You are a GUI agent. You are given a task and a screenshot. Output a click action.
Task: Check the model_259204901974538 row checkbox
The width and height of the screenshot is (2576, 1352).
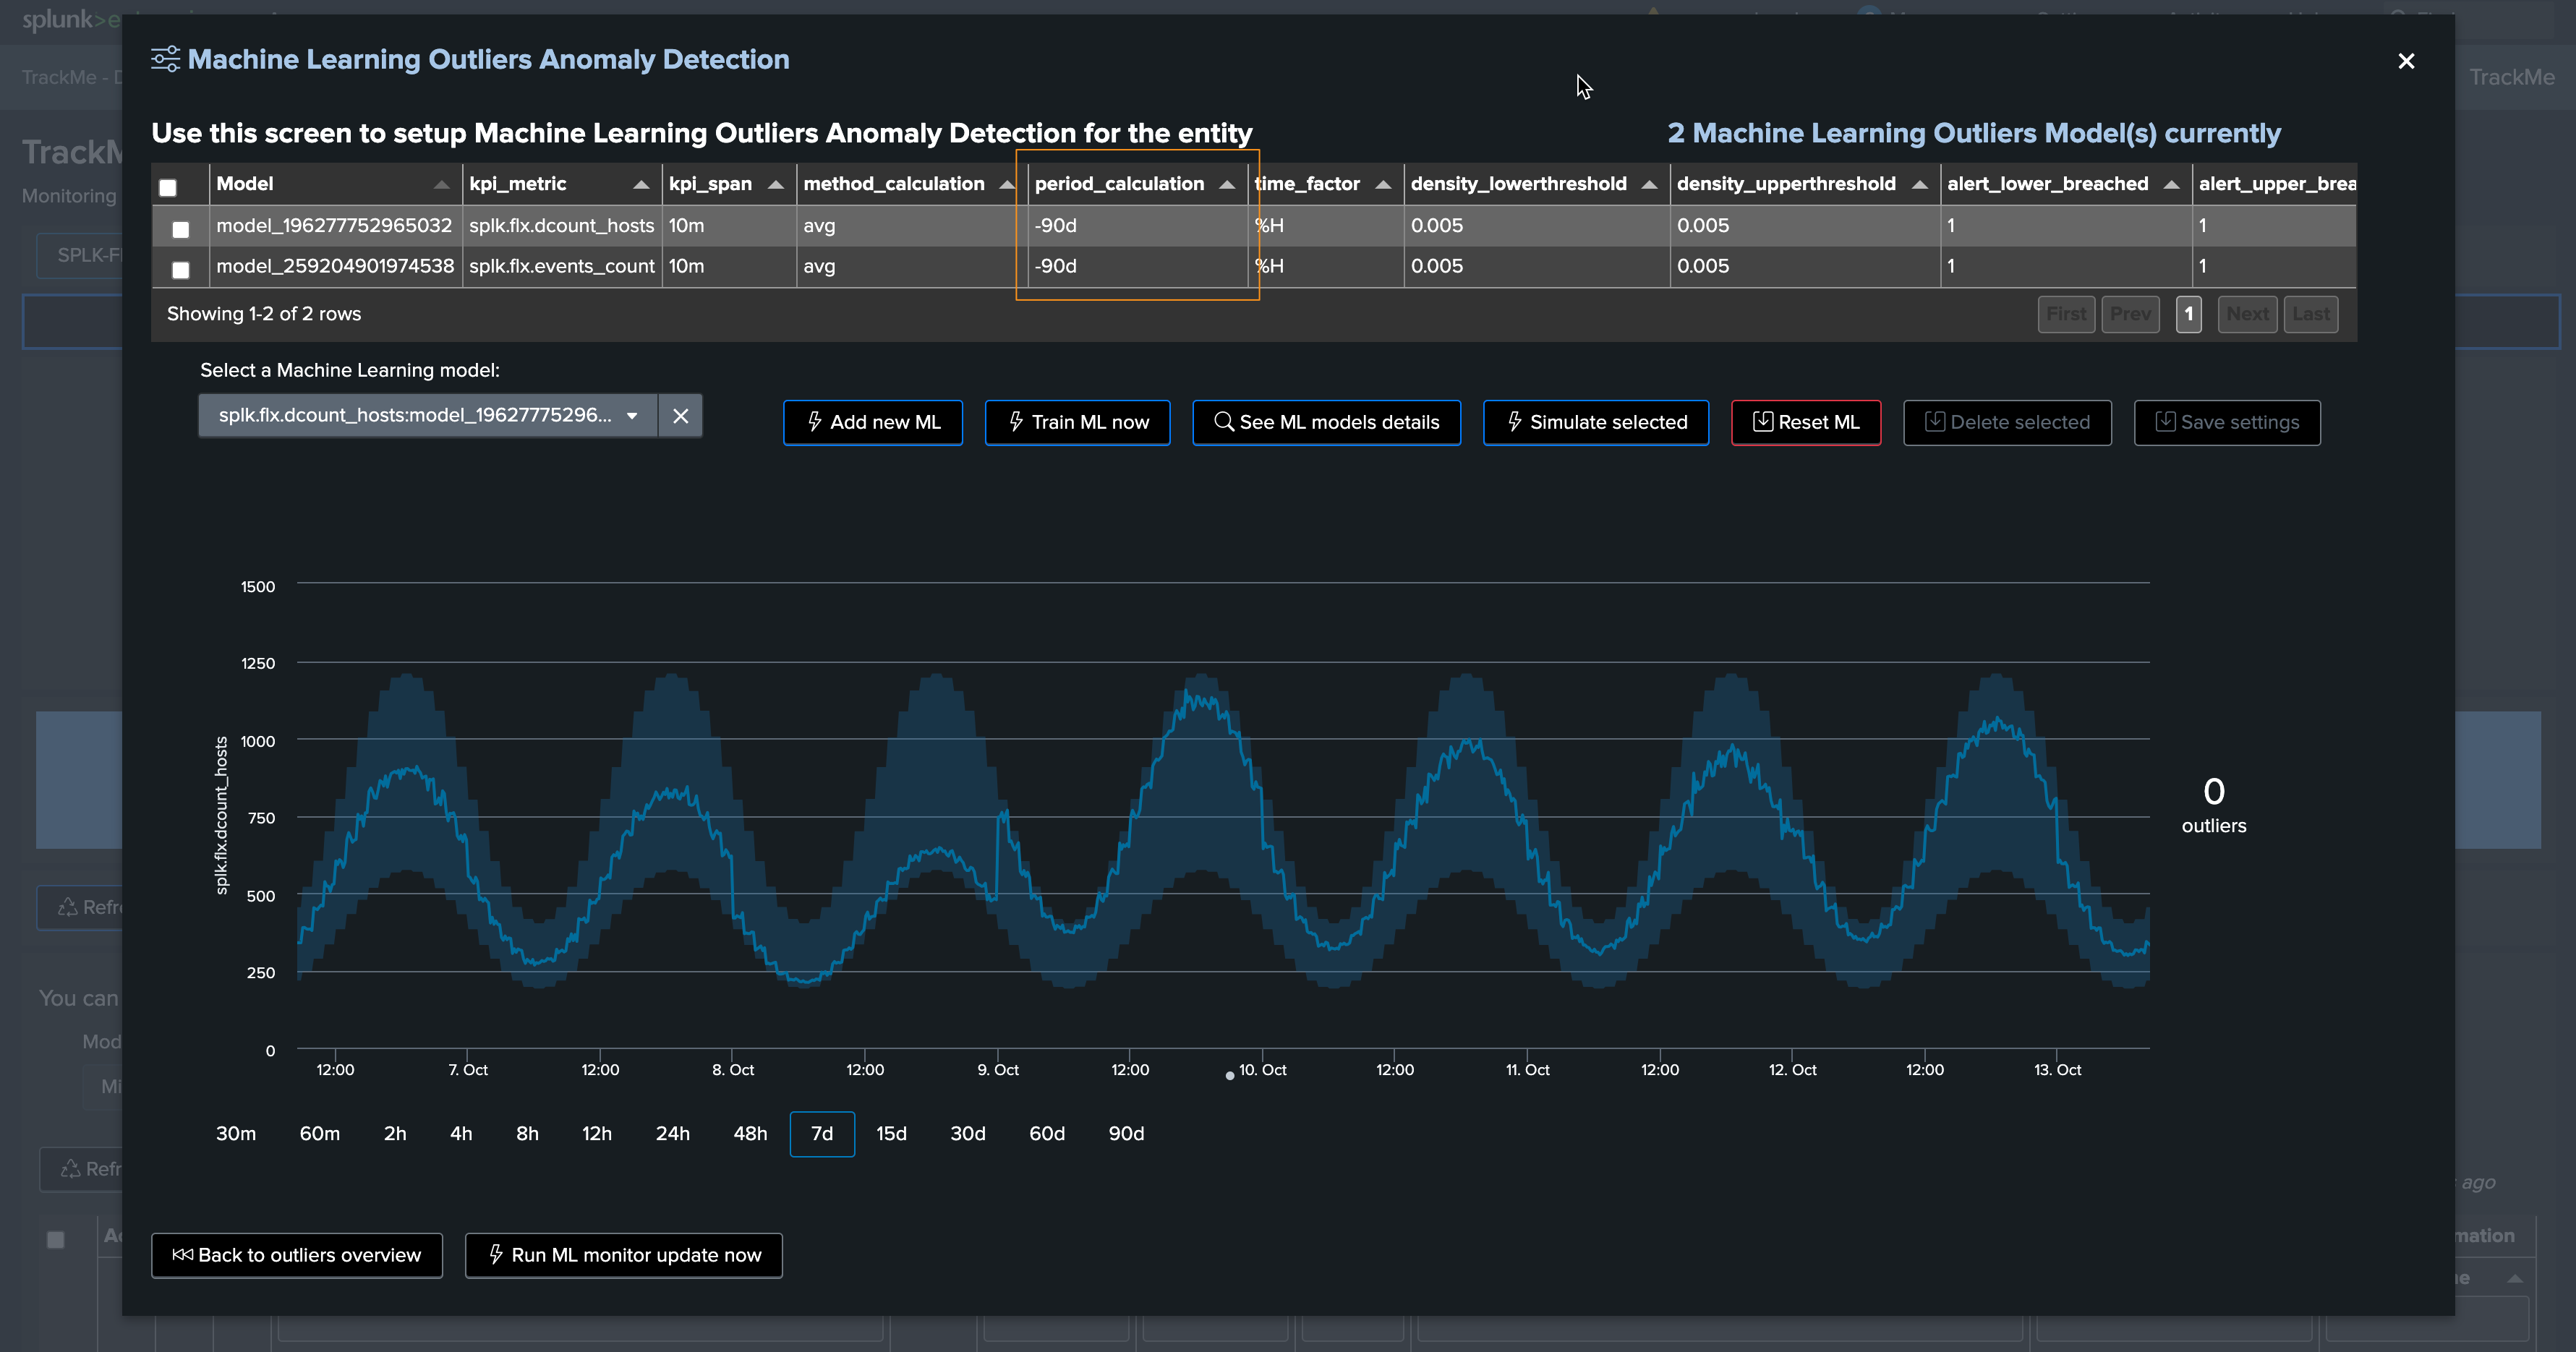[x=180, y=270]
